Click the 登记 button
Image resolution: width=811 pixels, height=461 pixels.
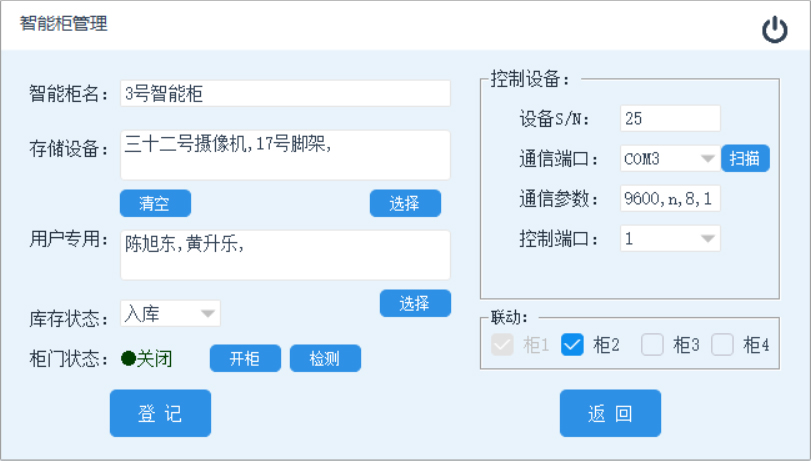160,414
